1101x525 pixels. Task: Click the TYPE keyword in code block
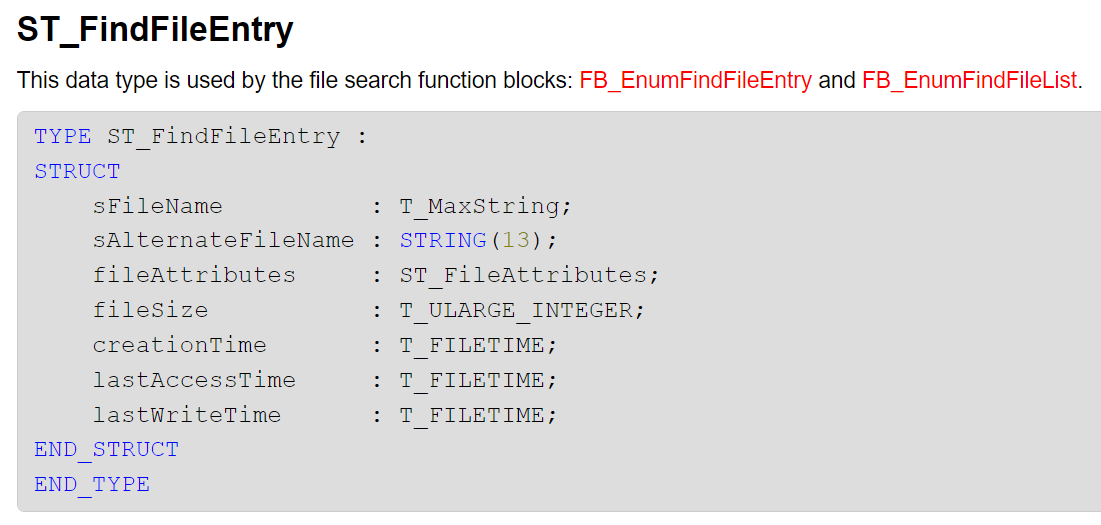tap(62, 137)
